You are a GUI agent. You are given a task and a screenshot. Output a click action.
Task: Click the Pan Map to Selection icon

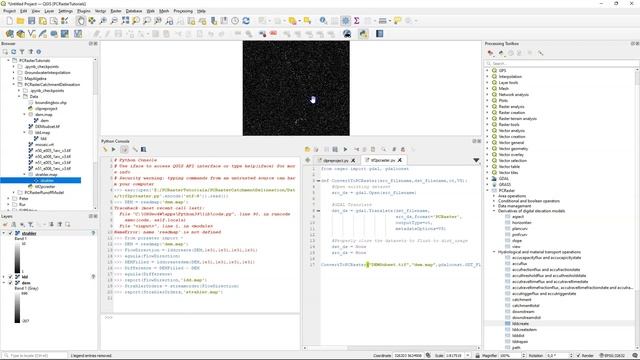pyautogui.click(x=92, y=21)
